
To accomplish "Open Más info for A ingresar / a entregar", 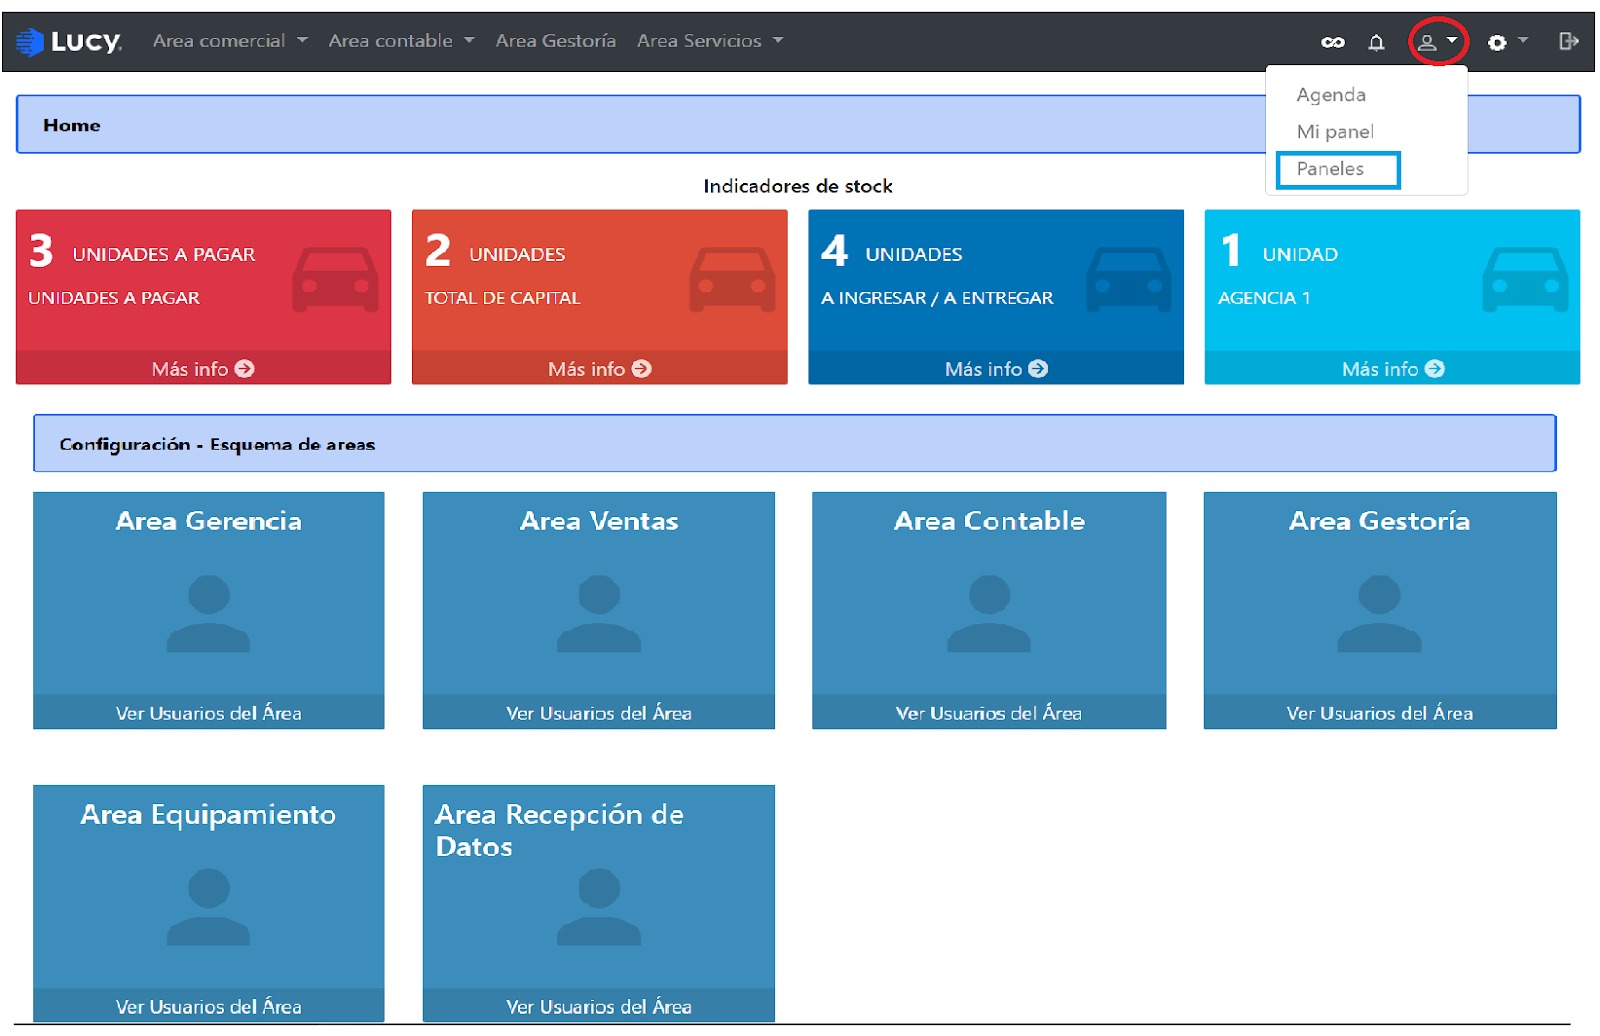I will pyautogui.click(x=996, y=369).
